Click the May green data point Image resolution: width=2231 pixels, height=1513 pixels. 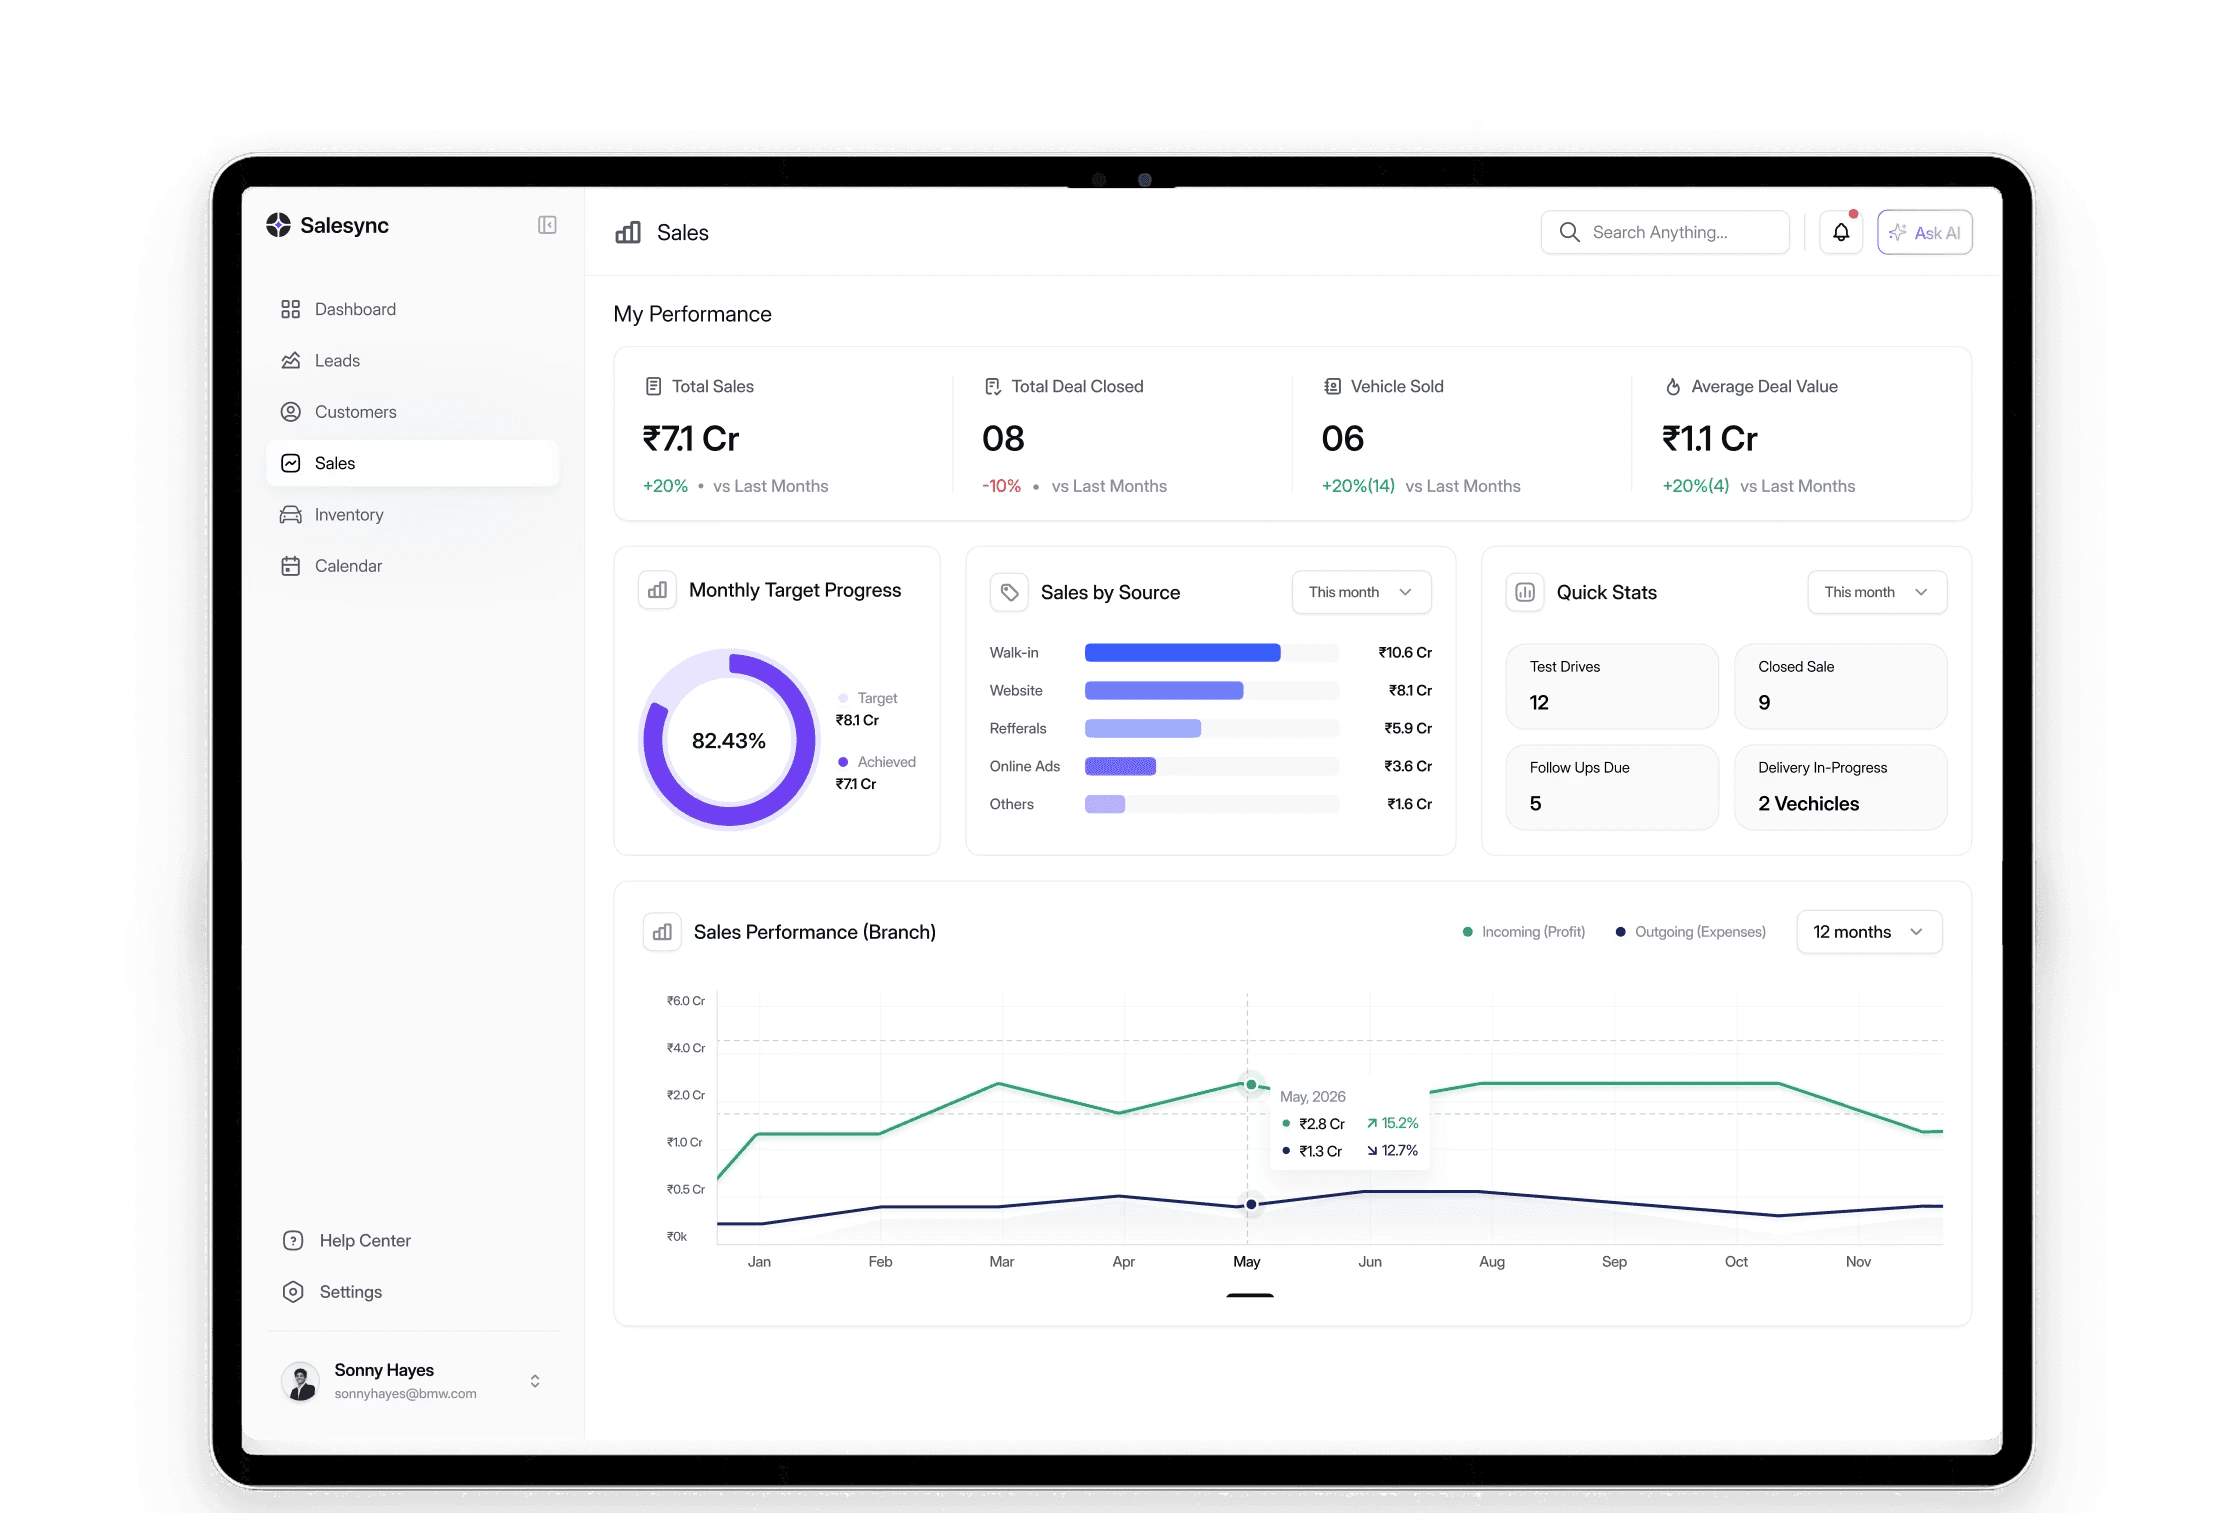pos(1251,1085)
